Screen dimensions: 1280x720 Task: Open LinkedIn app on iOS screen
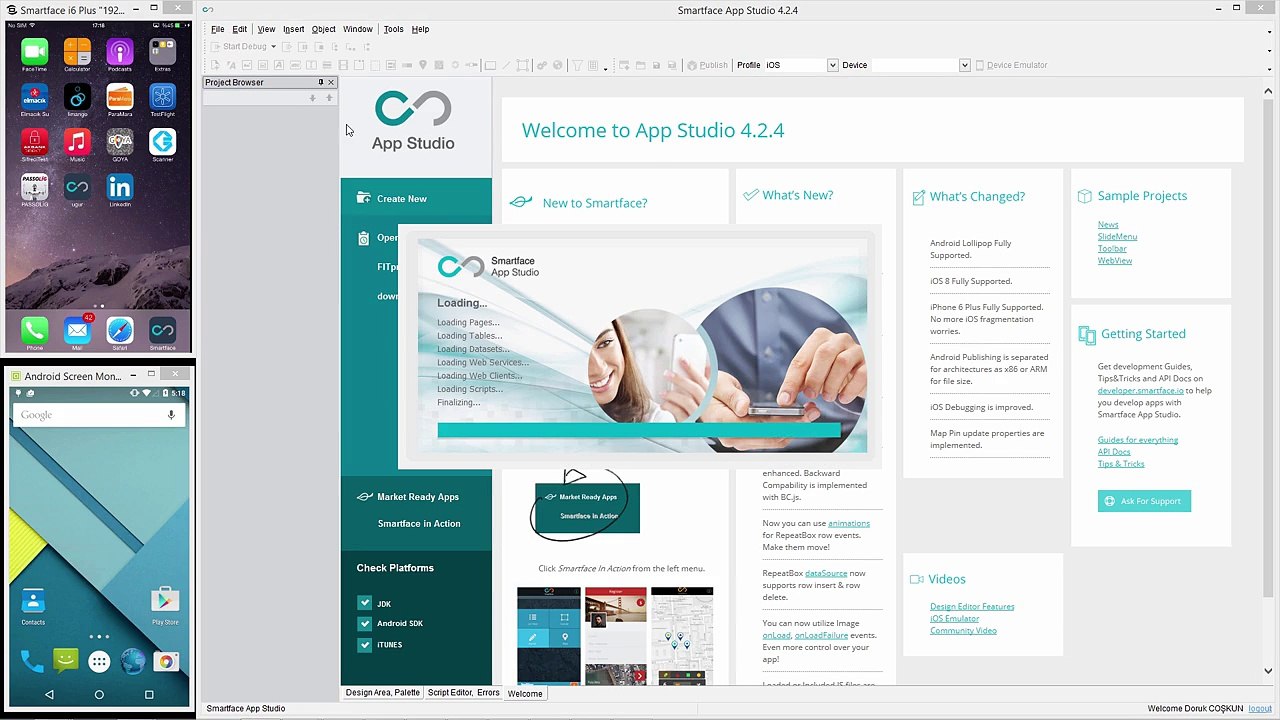[119, 187]
